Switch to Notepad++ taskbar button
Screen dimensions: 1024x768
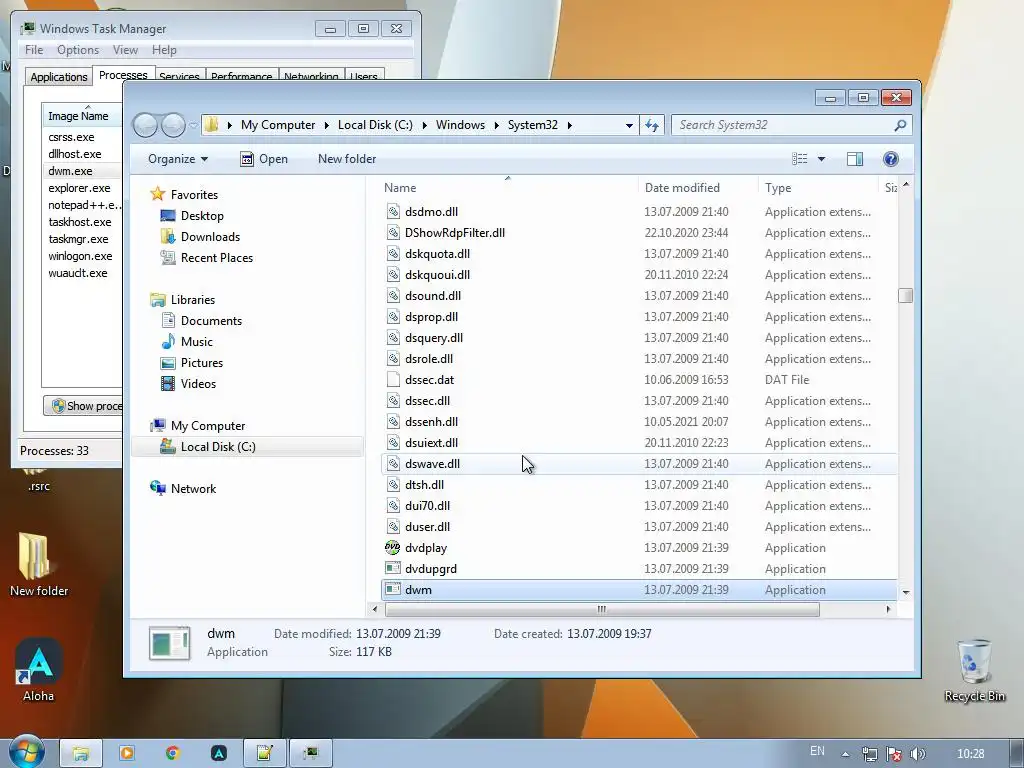tap(264, 754)
